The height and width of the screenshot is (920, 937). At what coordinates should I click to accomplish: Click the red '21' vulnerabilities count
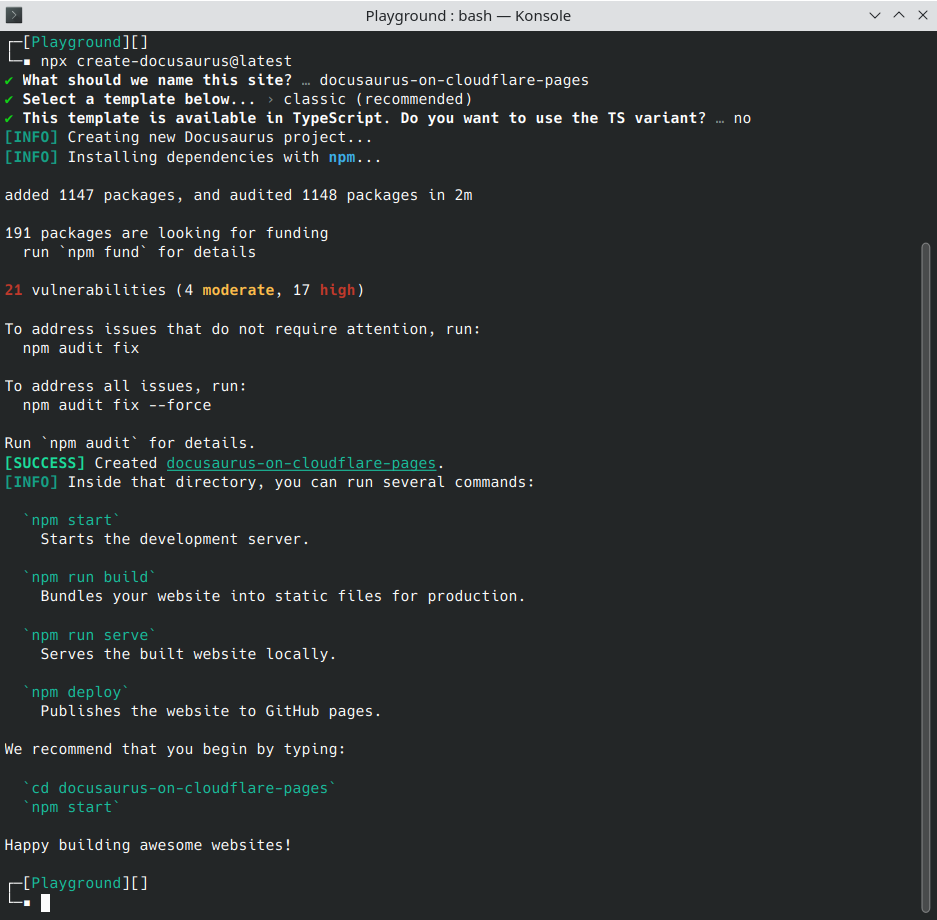(x=13, y=290)
